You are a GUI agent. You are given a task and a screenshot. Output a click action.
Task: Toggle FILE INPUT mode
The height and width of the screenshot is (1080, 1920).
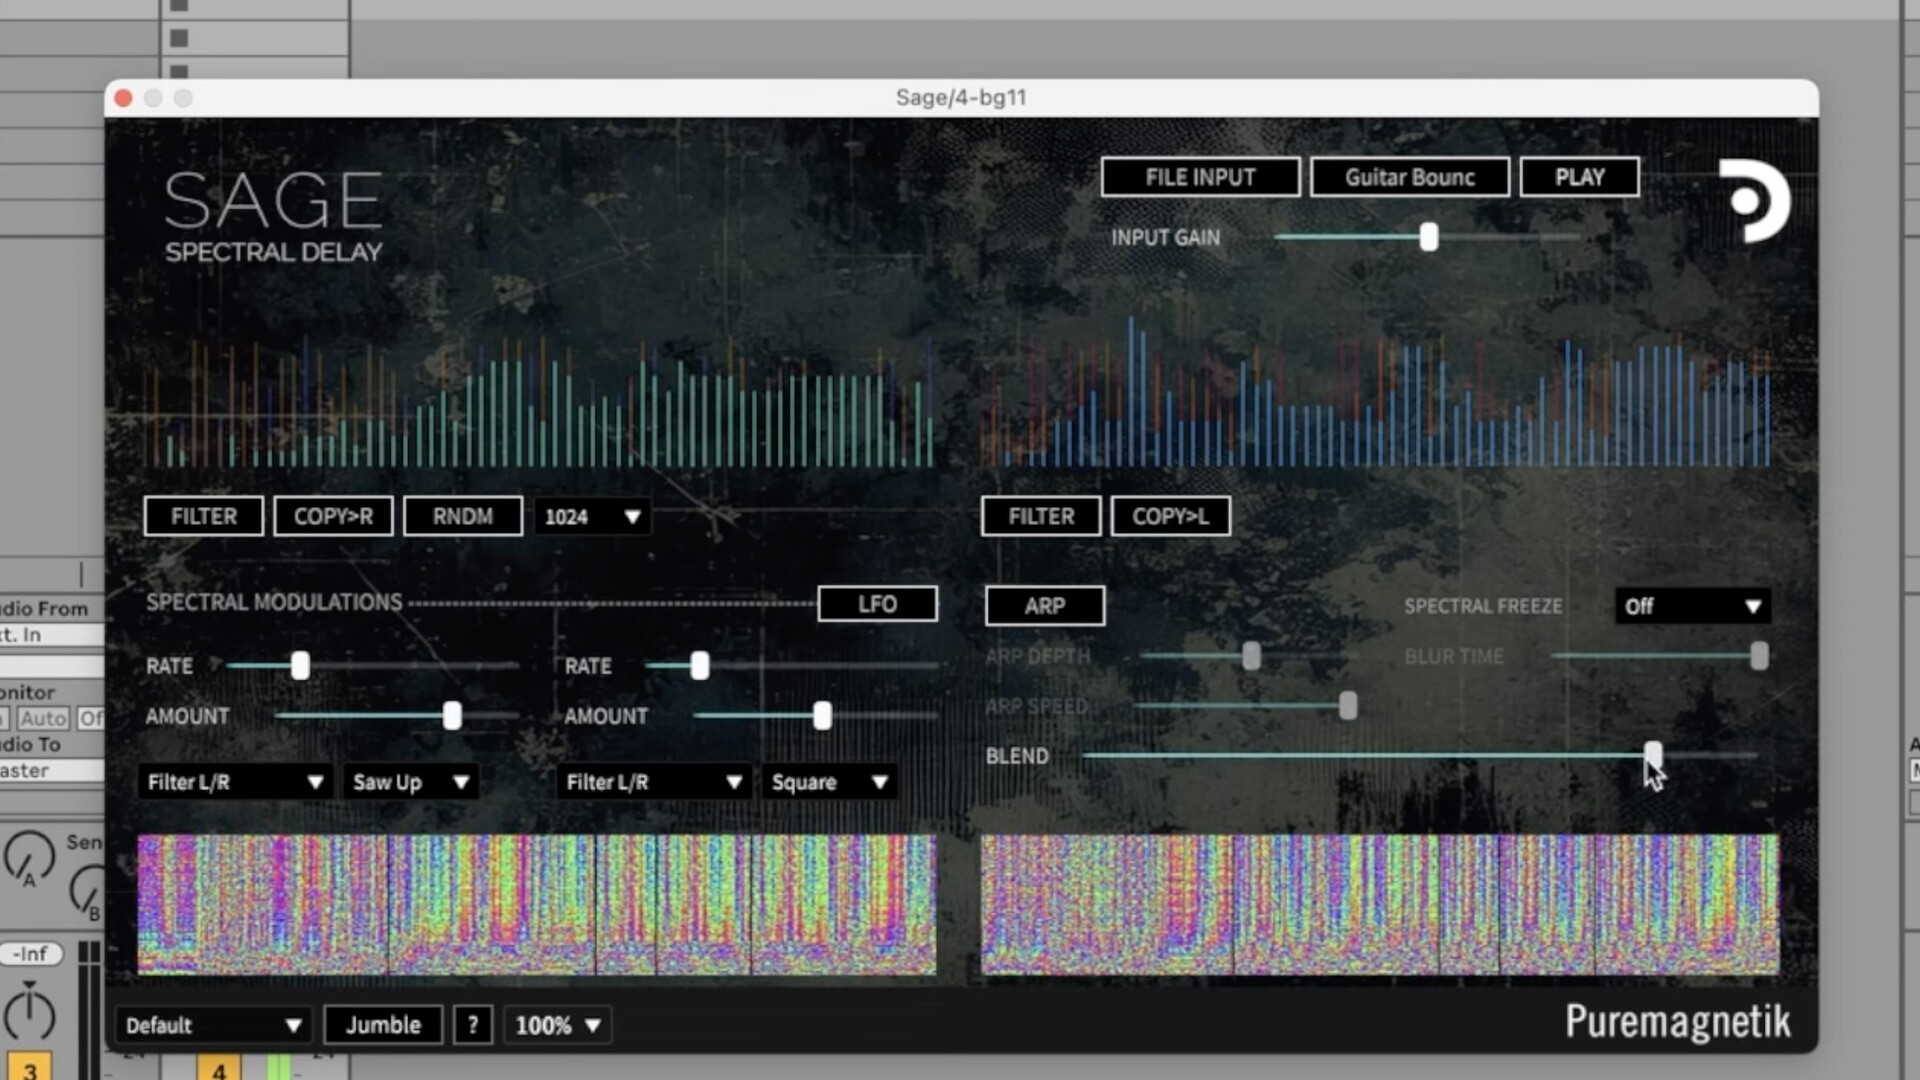pos(1200,177)
